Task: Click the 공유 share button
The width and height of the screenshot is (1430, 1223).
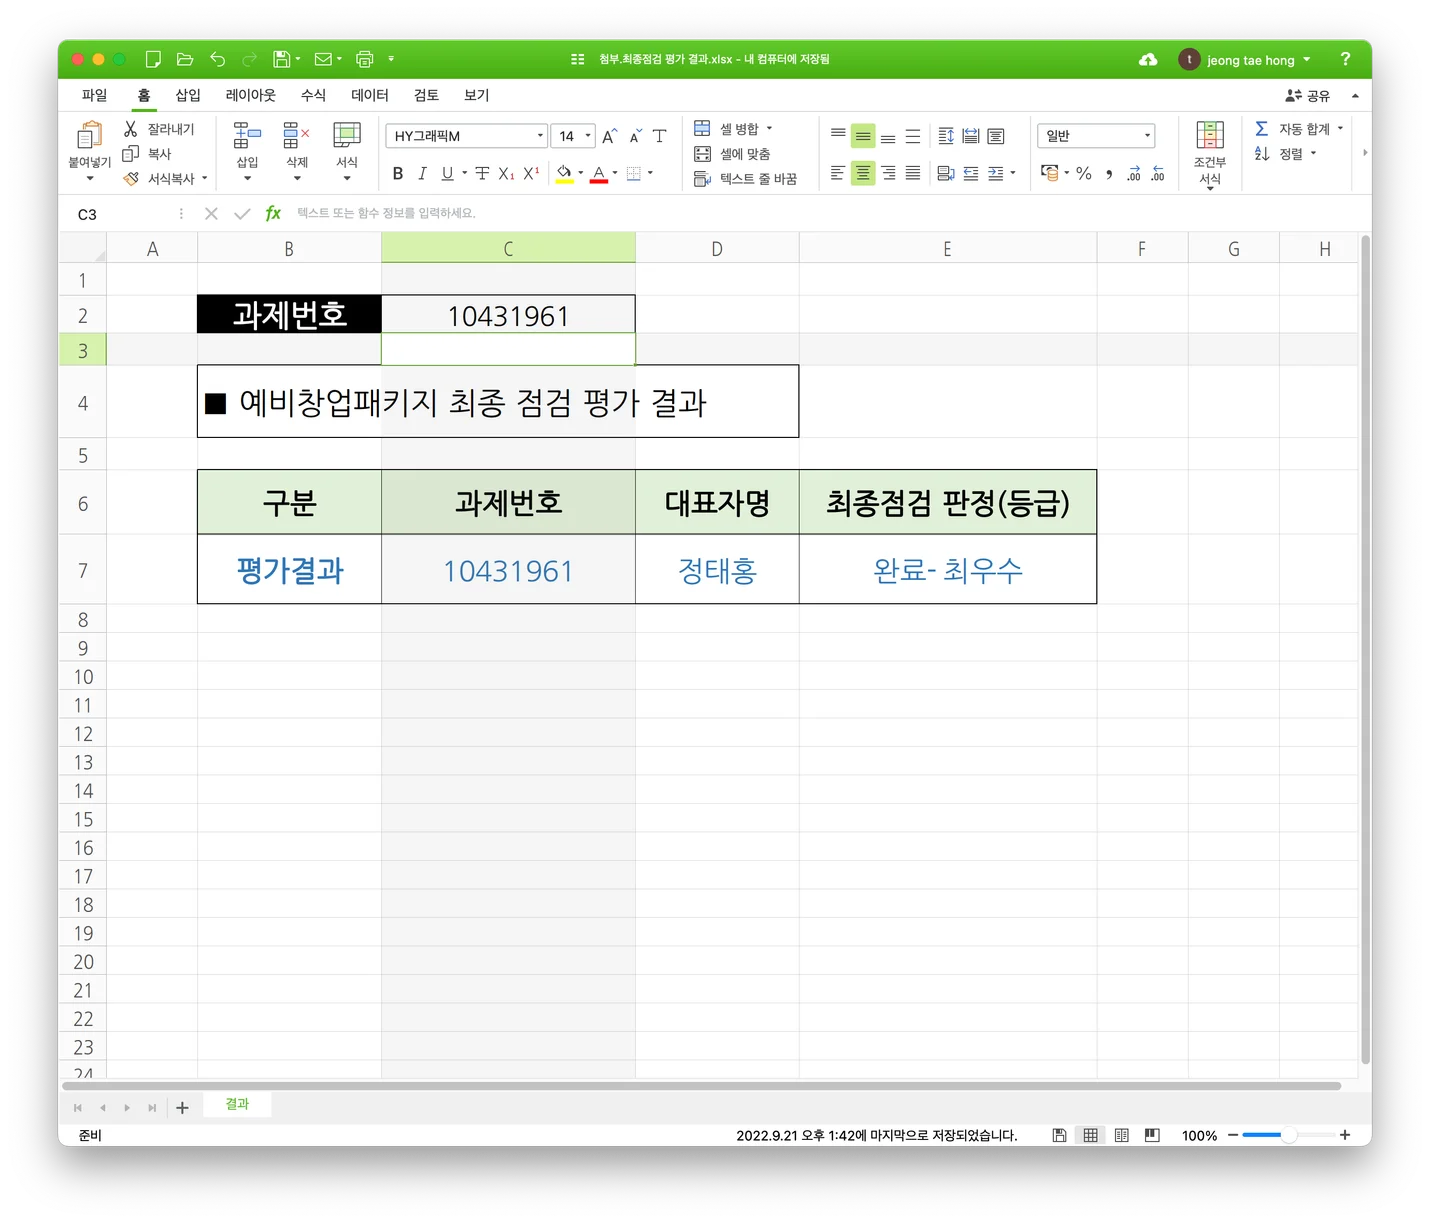Action: pyautogui.click(x=1308, y=96)
